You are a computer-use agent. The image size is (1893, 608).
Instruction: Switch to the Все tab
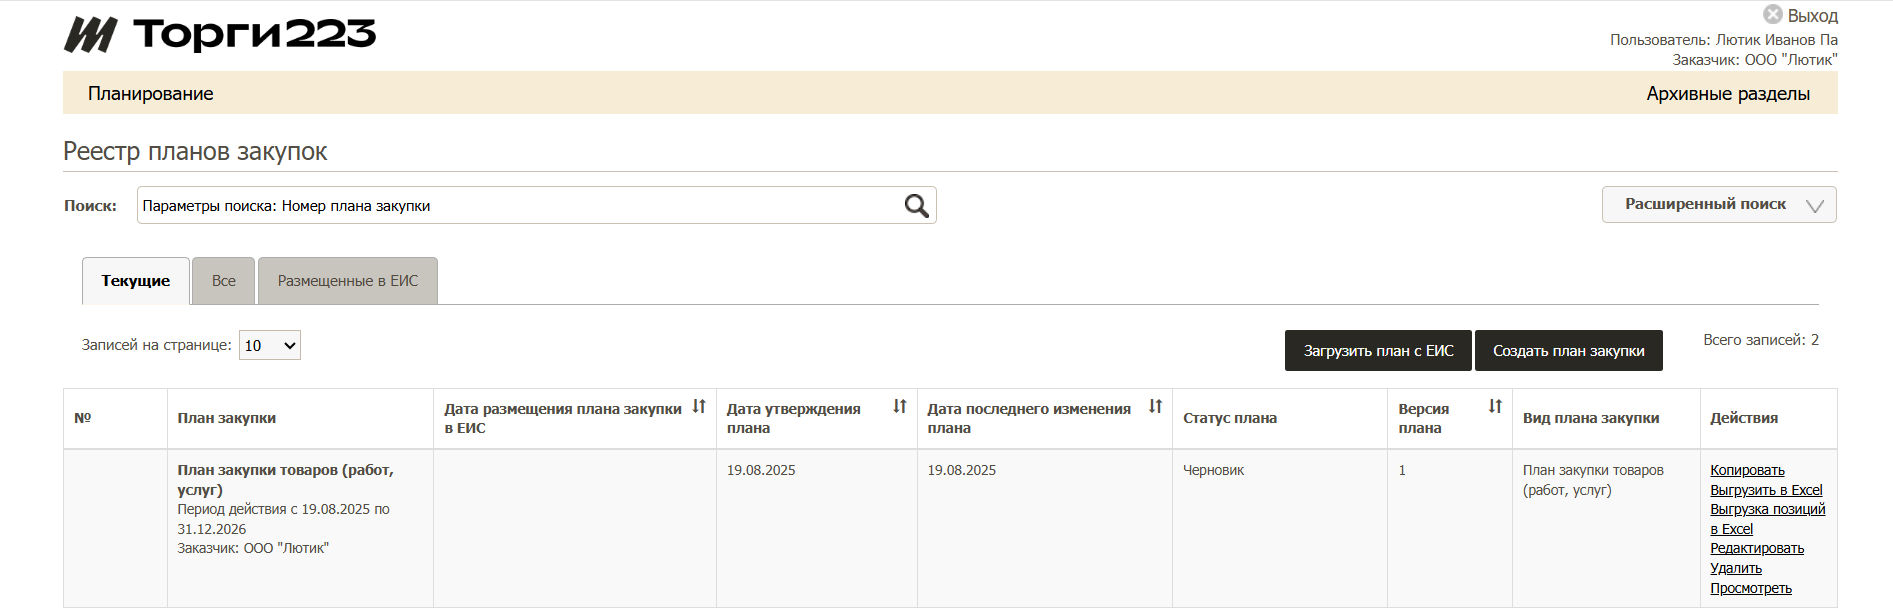(224, 281)
